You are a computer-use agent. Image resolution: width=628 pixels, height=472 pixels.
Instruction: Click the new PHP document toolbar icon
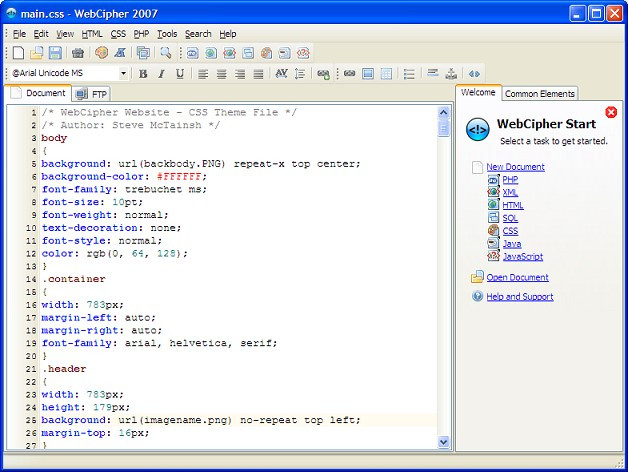(x=193, y=53)
